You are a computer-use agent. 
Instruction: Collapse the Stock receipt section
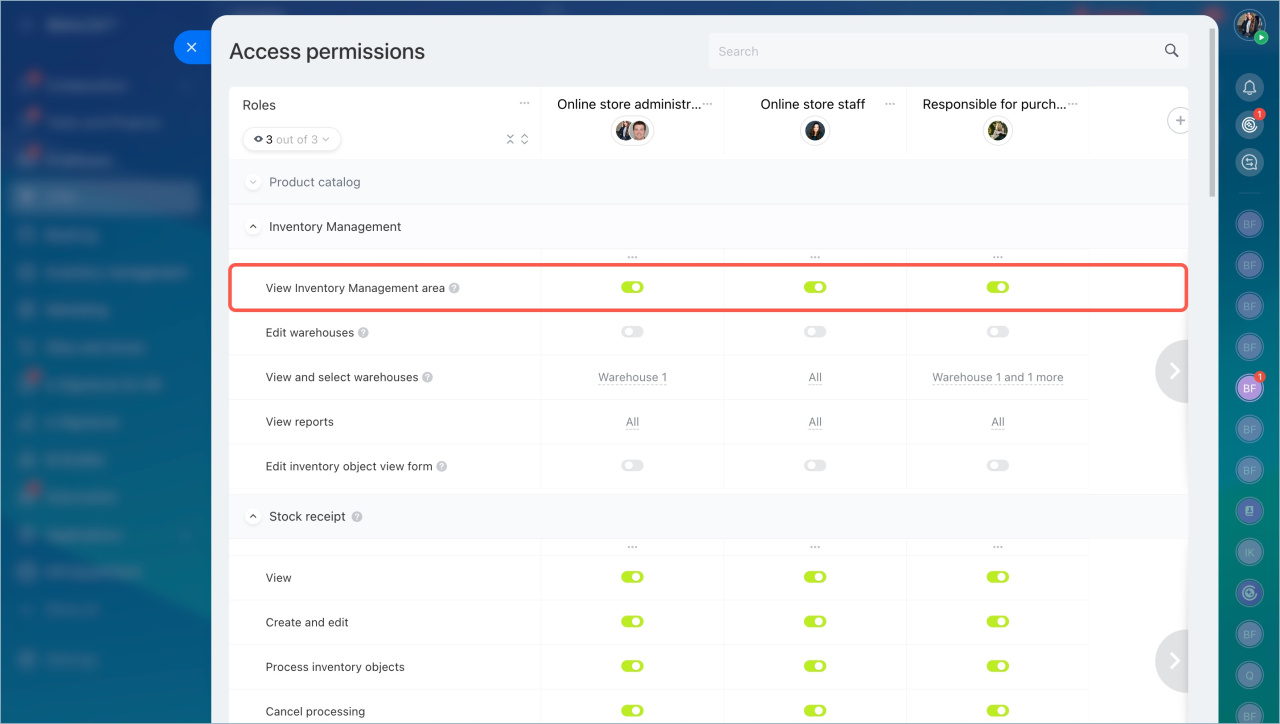pyautogui.click(x=252, y=517)
